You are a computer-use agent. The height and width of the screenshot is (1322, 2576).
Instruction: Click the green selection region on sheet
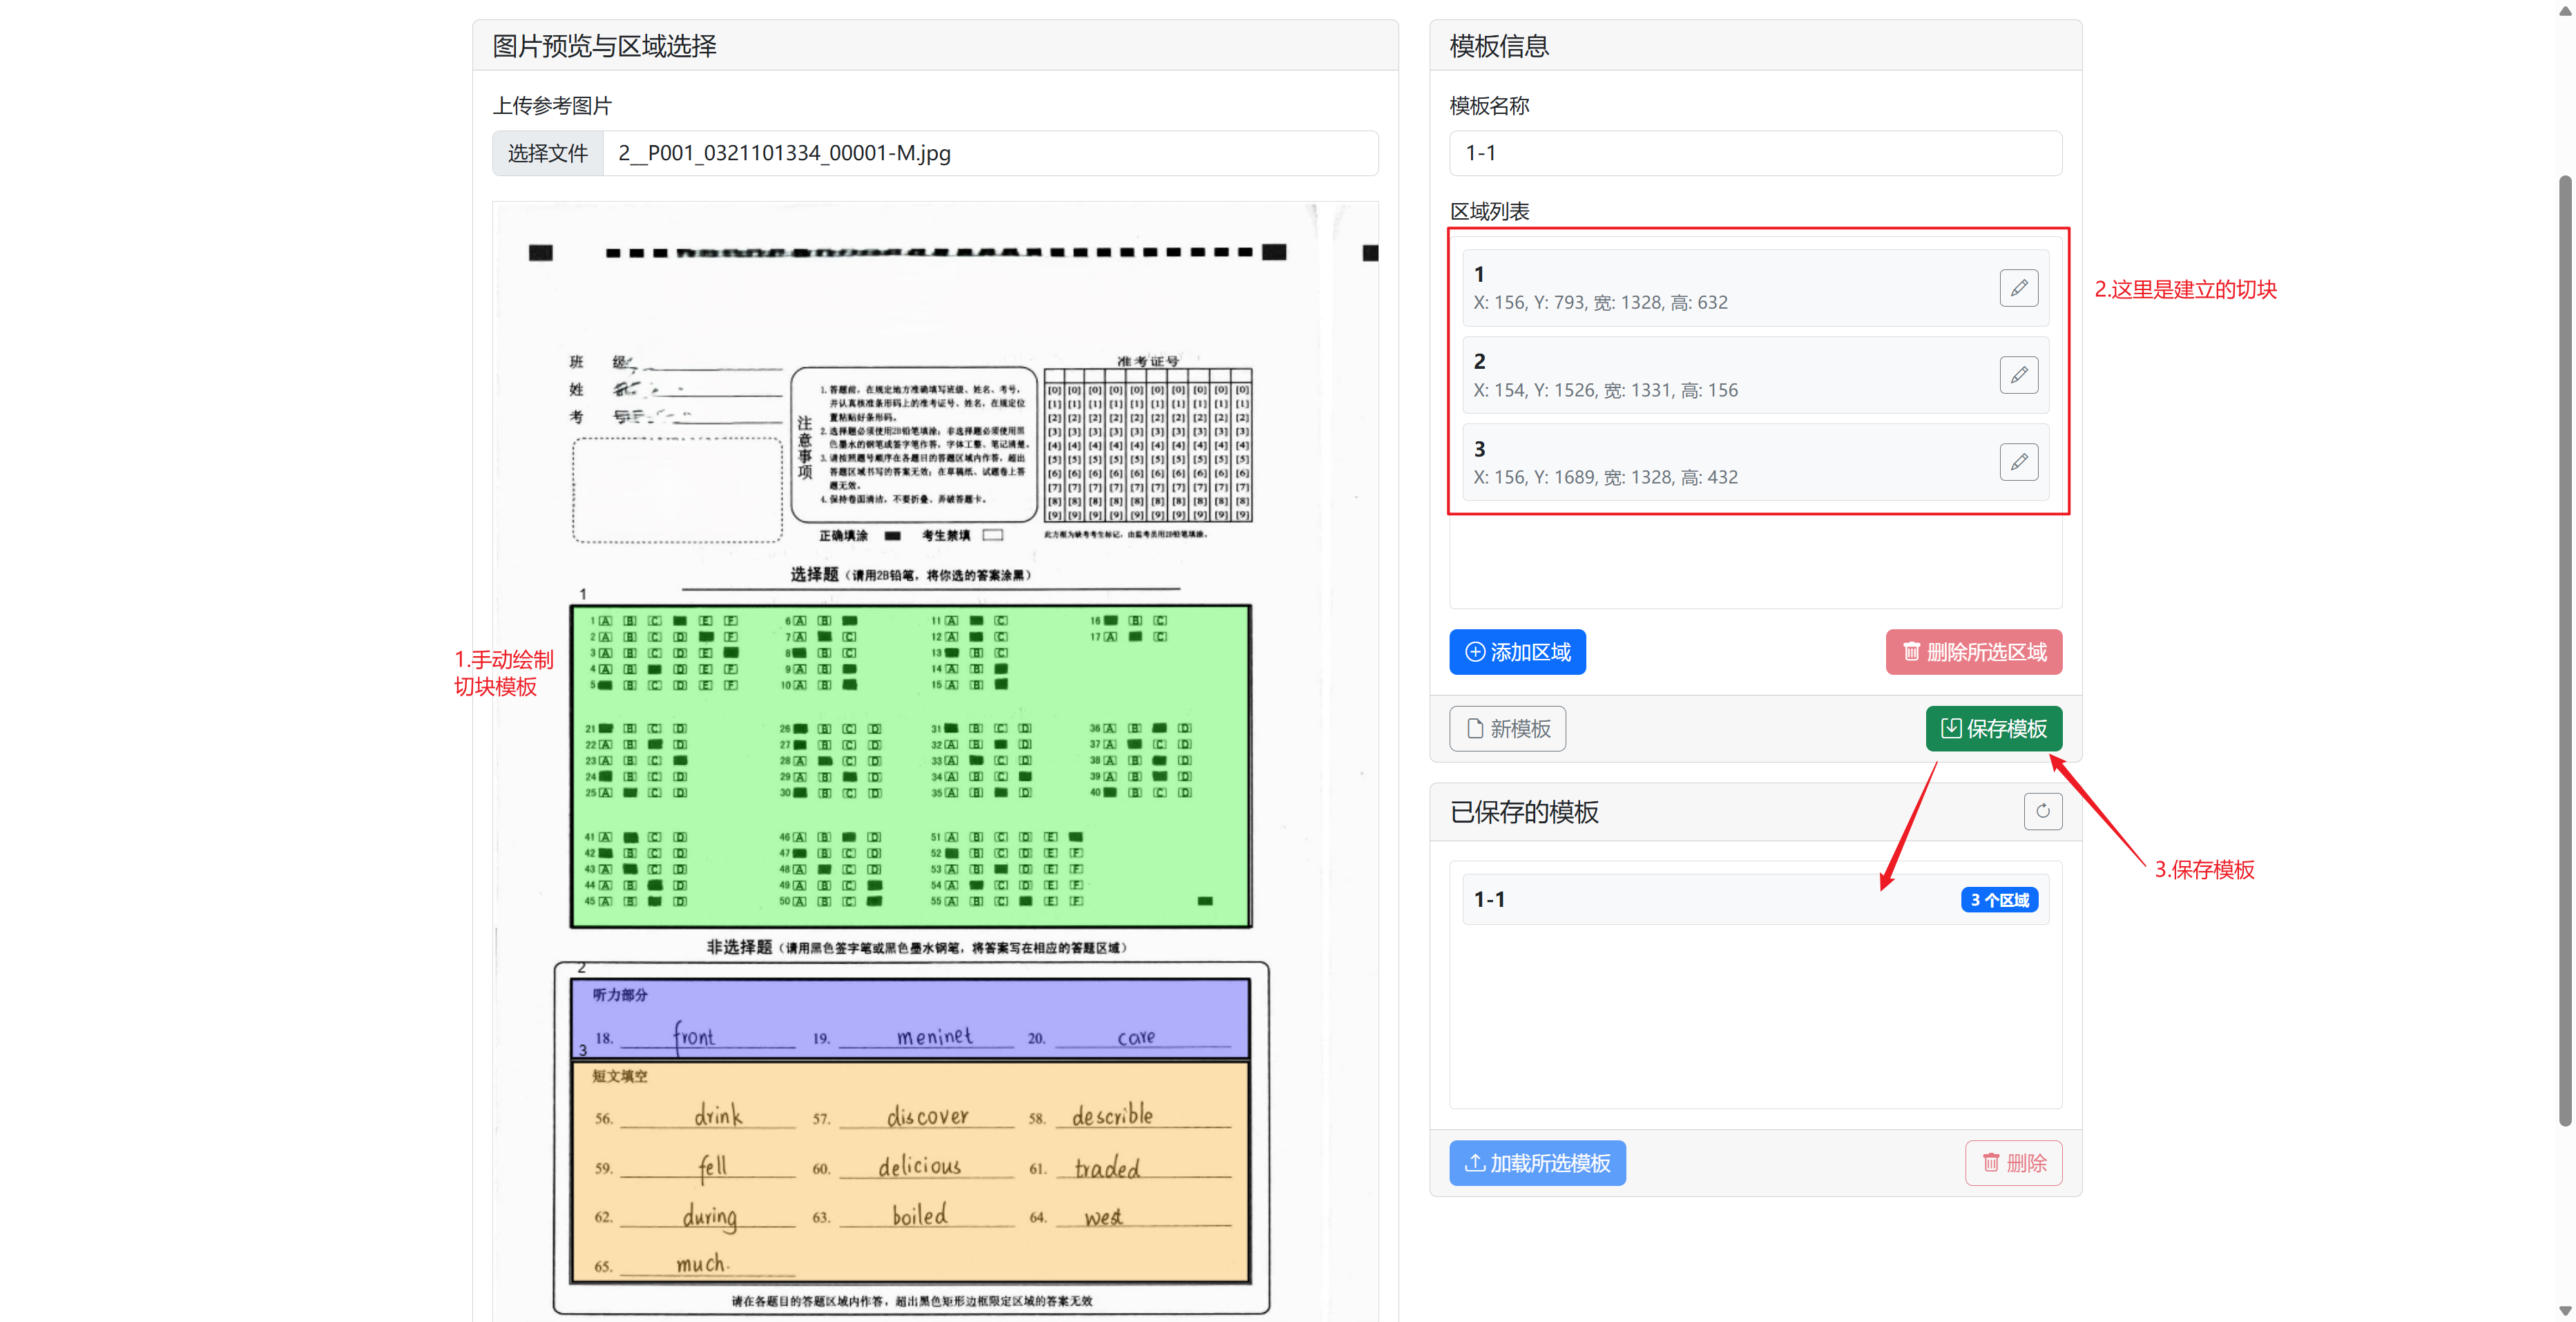click(x=910, y=766)
